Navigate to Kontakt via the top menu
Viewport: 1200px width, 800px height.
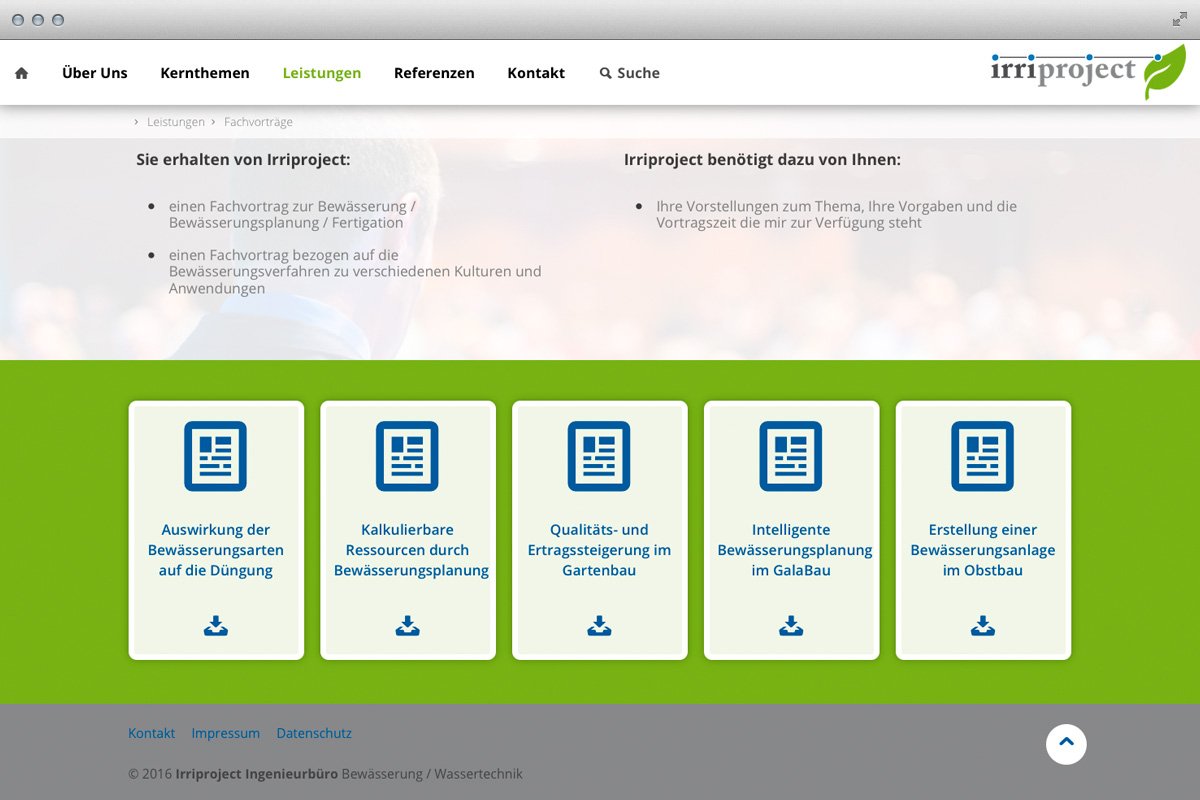point(536,72)
